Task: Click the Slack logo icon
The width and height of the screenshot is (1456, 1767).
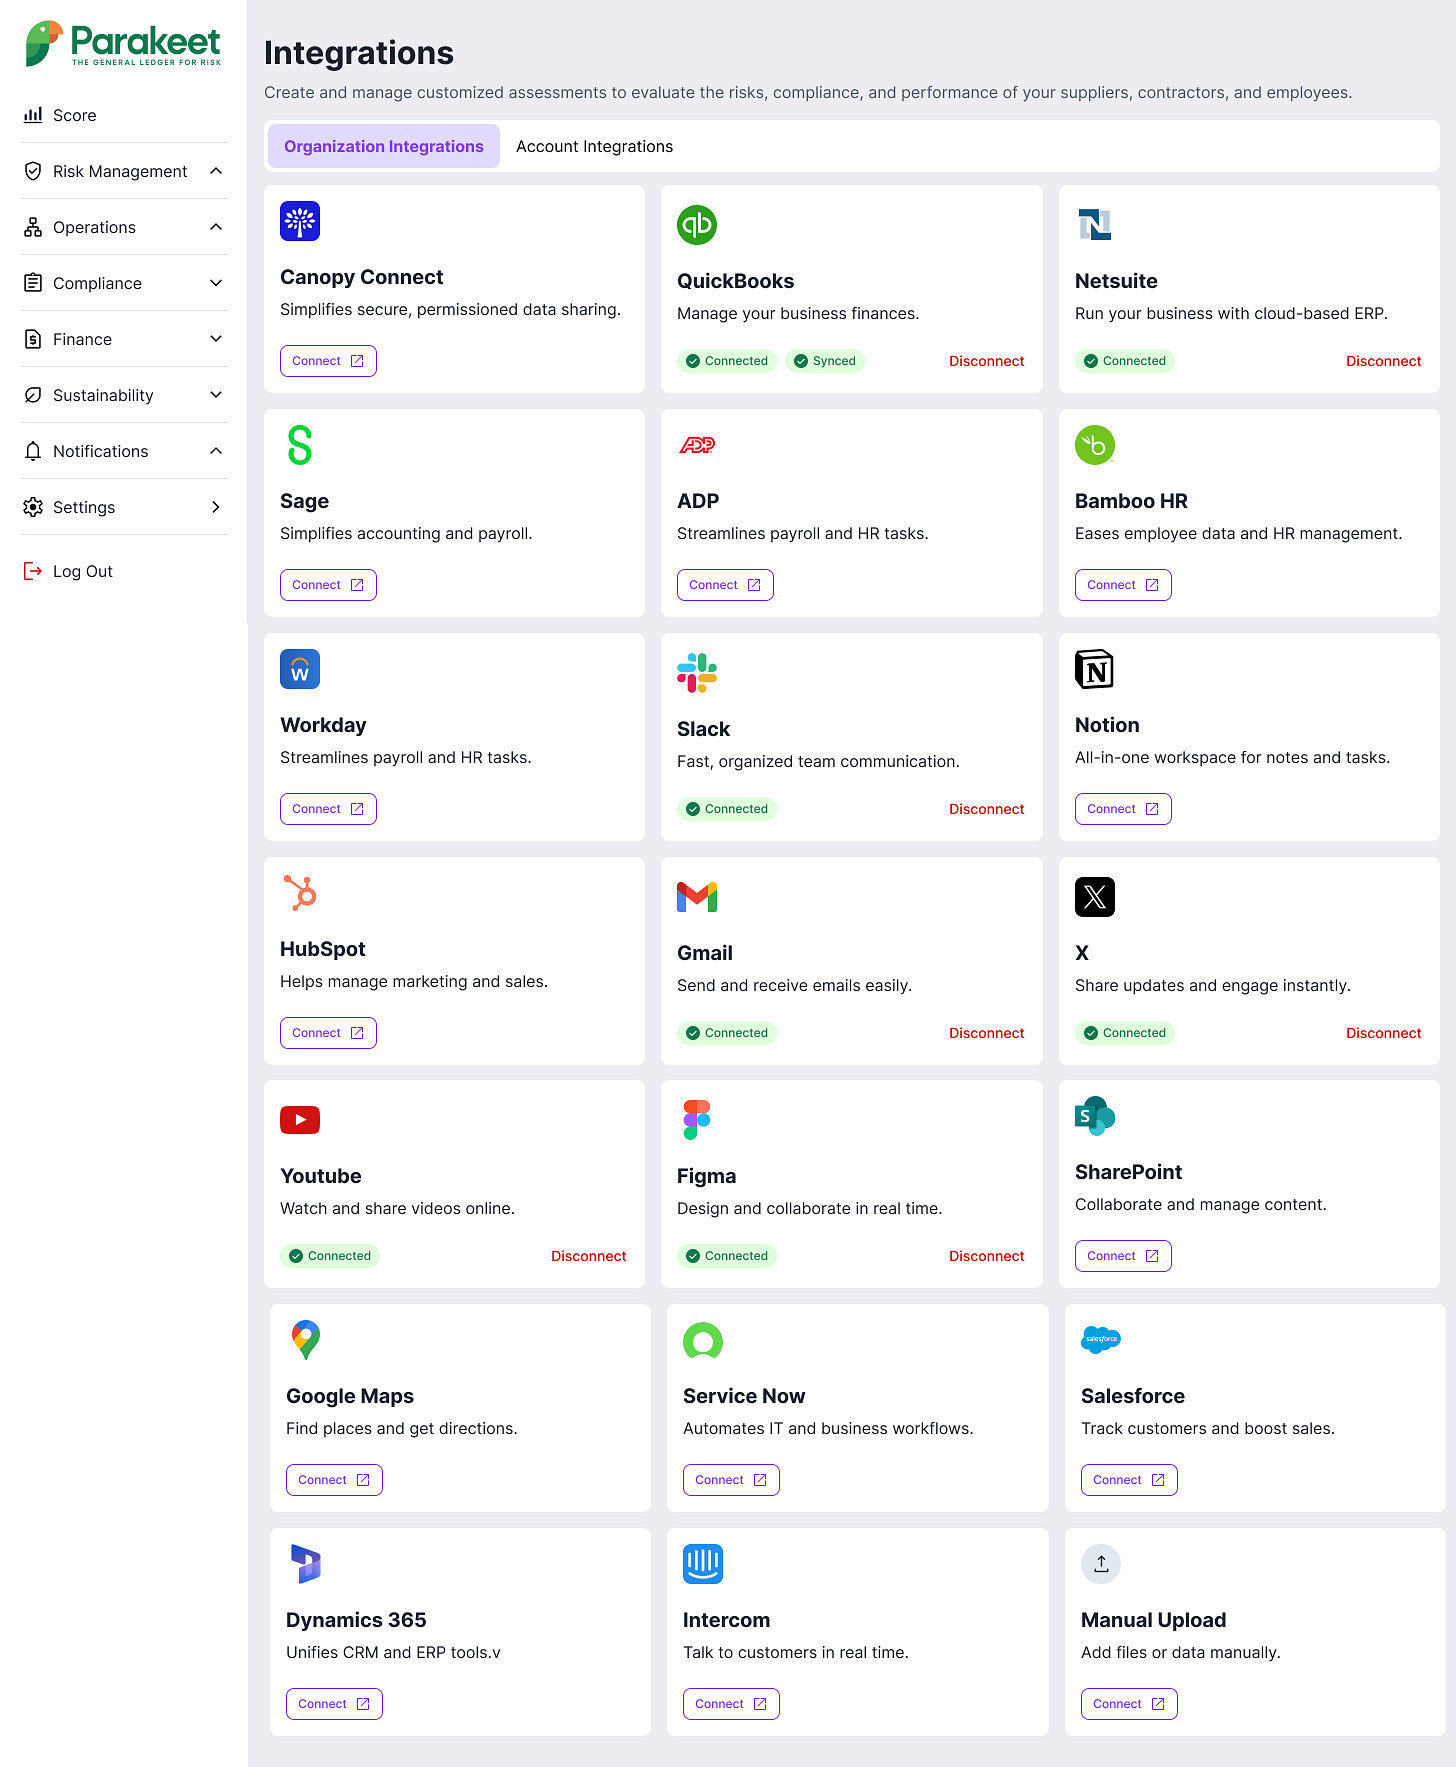Action: [x=697, y=673]
